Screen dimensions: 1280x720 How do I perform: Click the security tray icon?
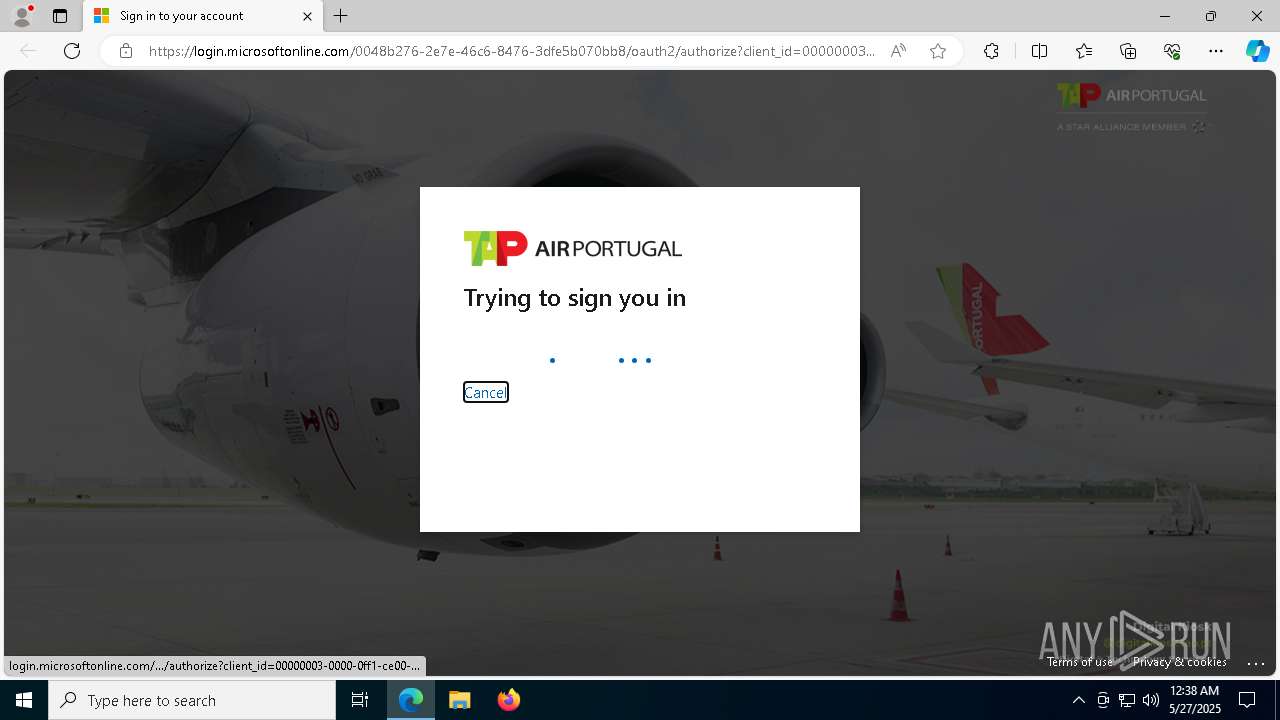[1103, 700]
